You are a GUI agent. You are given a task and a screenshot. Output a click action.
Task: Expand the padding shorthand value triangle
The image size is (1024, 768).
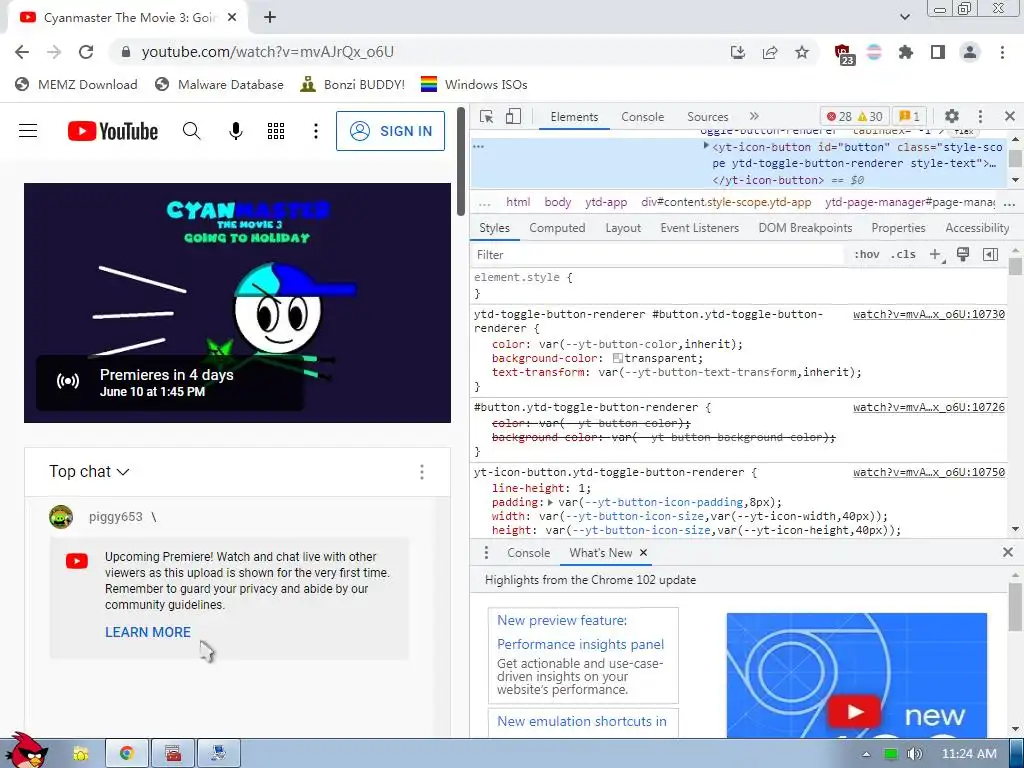(550, 502)
